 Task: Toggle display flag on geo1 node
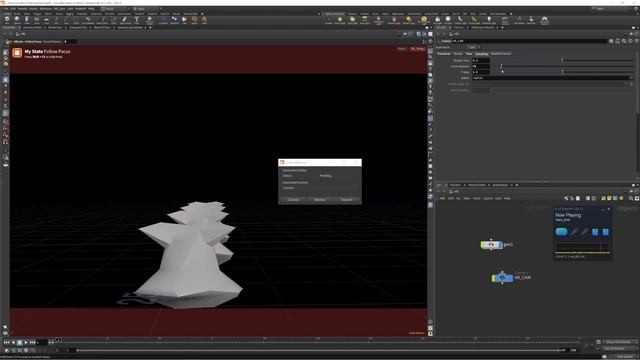[x=500, y=245]
